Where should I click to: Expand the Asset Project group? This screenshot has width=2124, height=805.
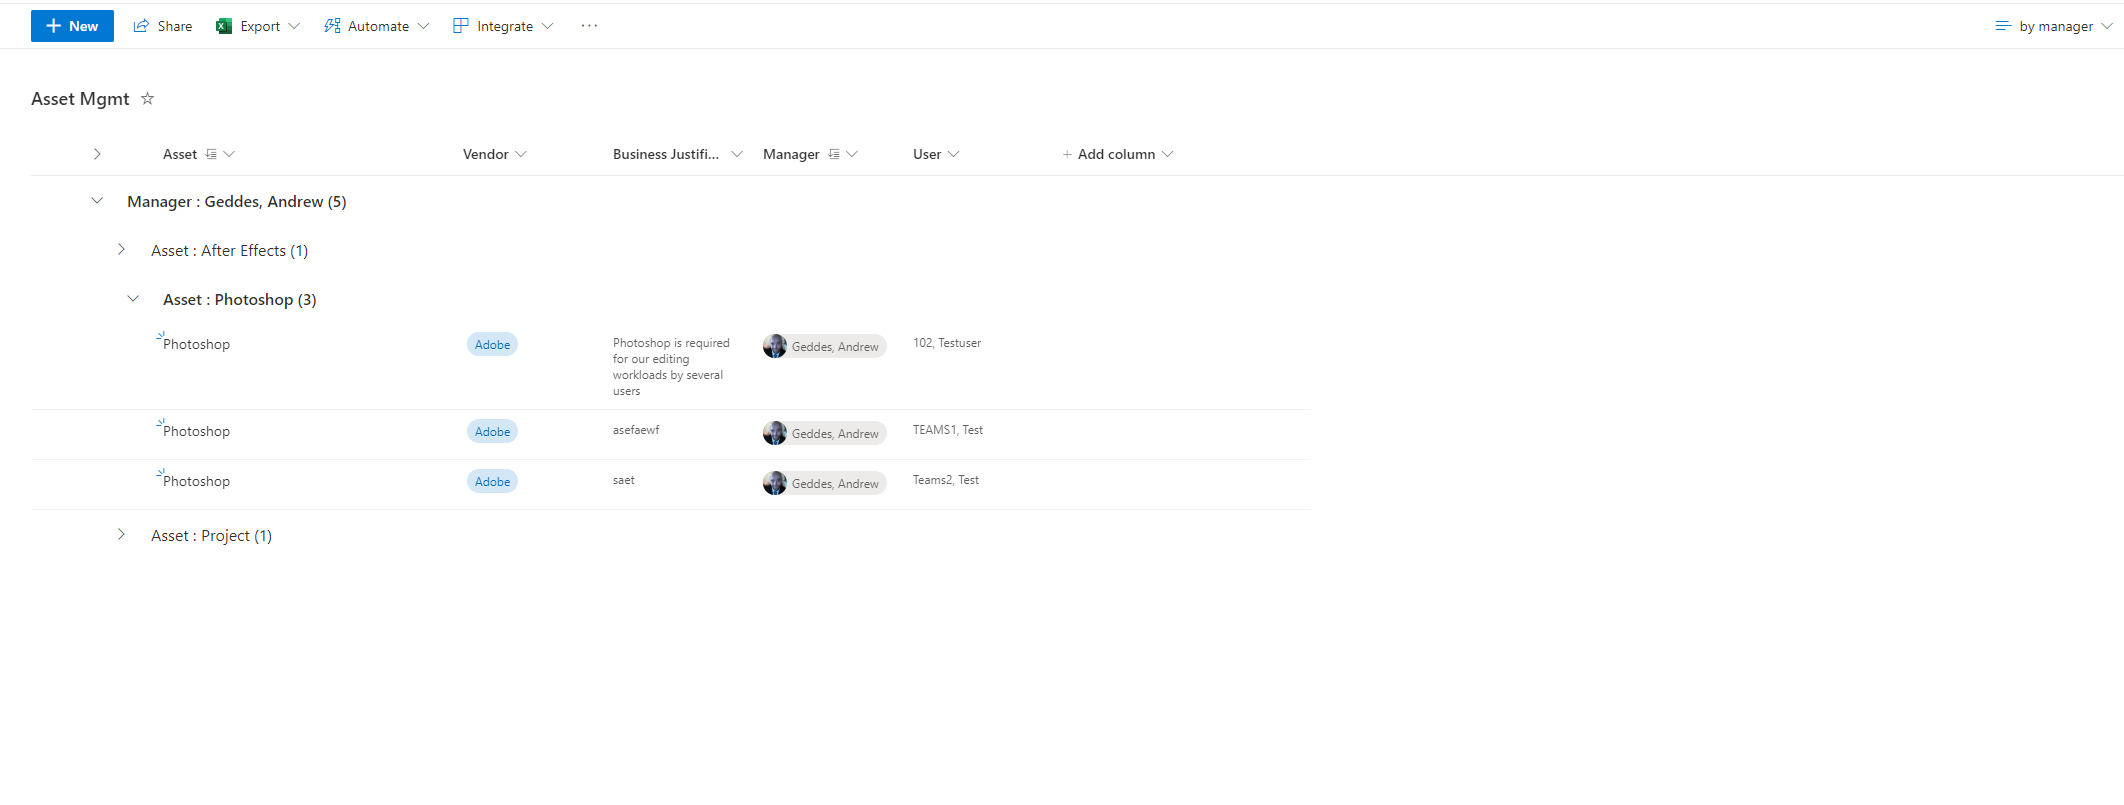point(121,535)
